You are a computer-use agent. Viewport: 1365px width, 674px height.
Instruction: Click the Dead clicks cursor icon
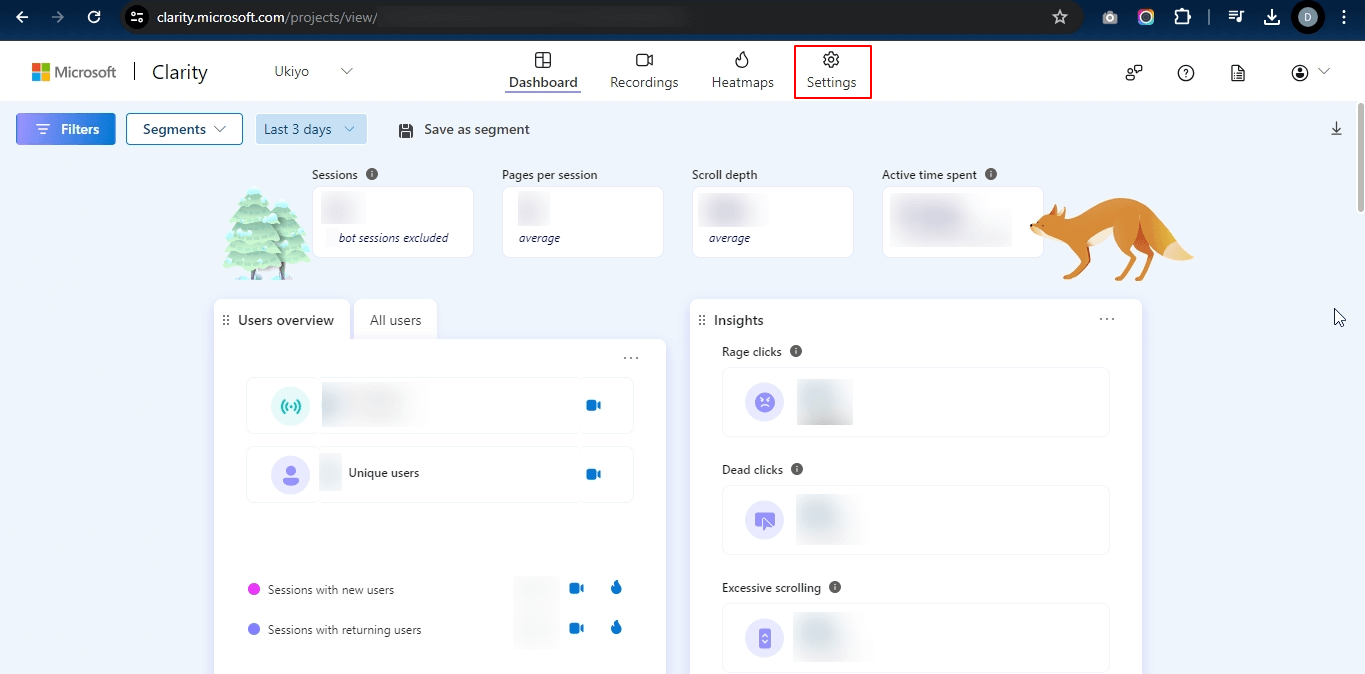pyautogui.click(x=764, y=520)
